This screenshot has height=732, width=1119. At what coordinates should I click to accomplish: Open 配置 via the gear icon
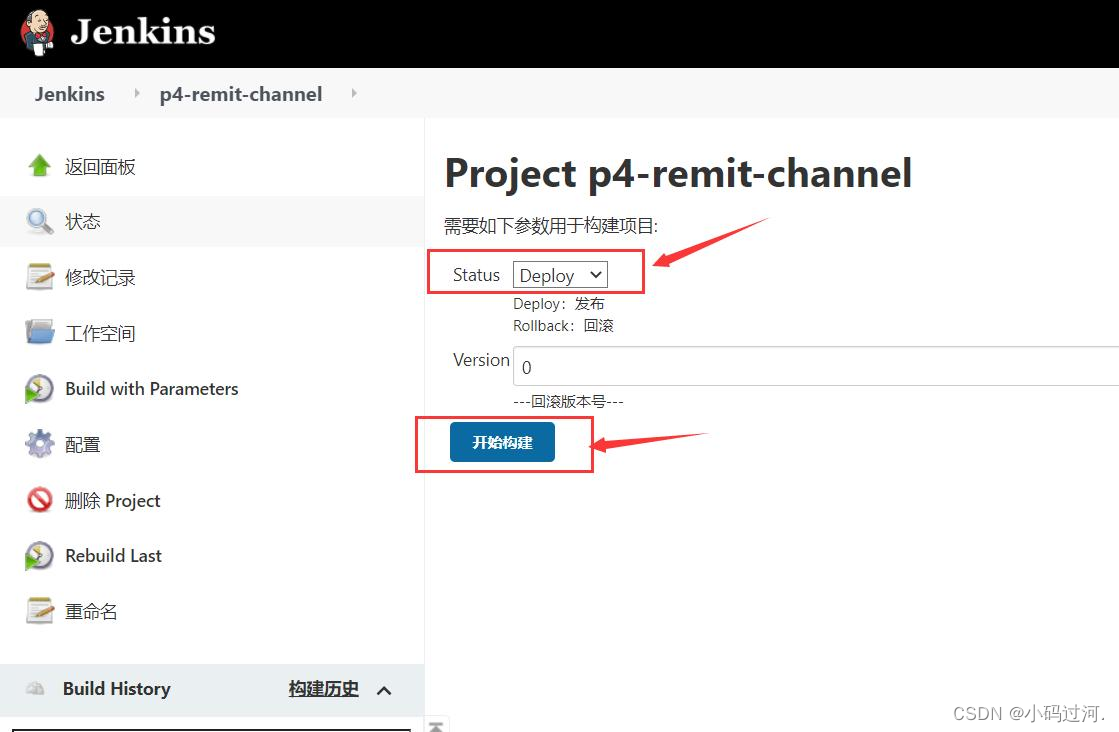coord(39,443)
